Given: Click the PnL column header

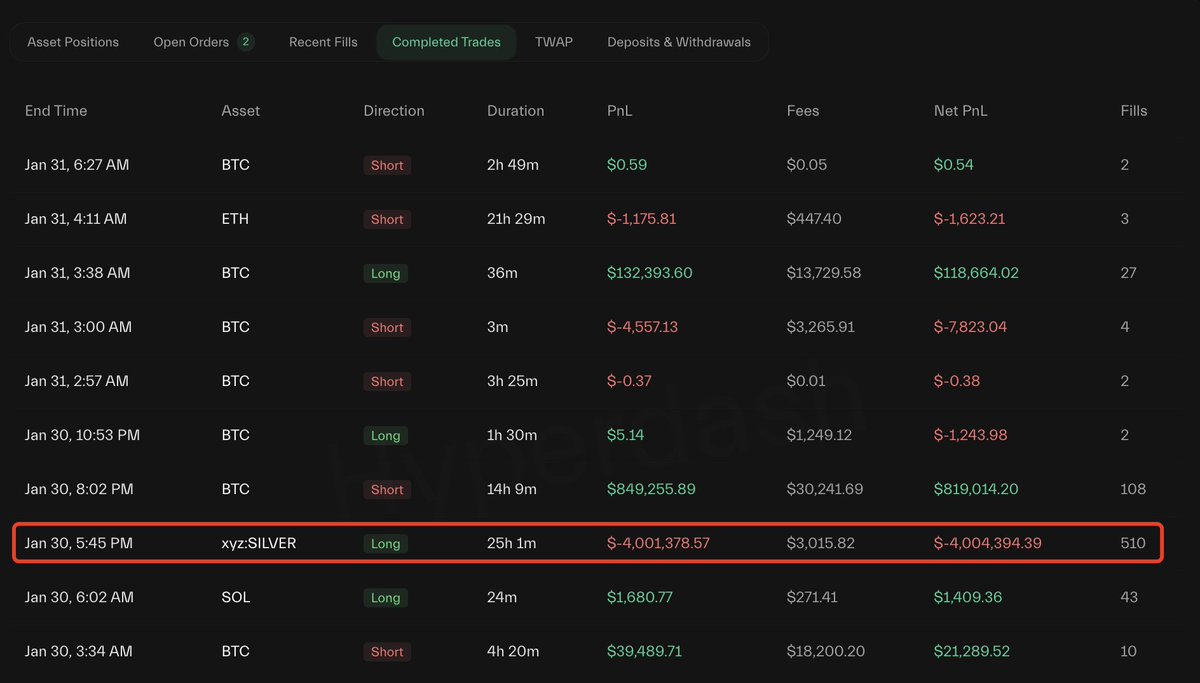Looking at the screenshot, I should point(620,111).
